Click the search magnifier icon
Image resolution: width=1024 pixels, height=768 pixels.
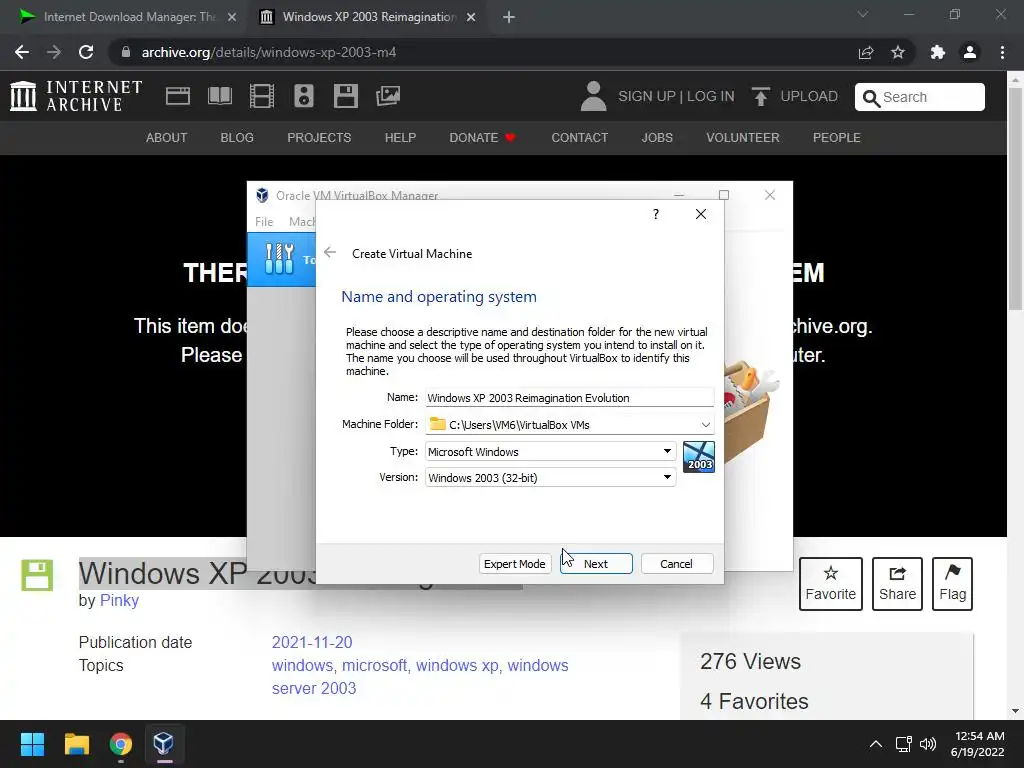click(871, 98)
